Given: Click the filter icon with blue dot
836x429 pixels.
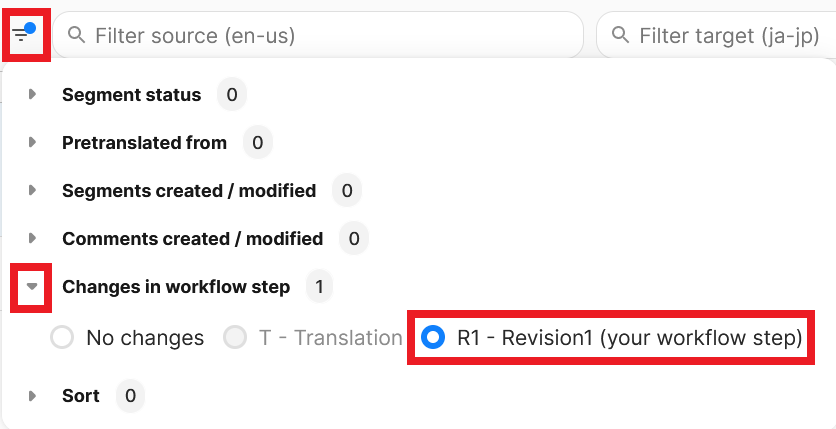Looking at the screenshot, I should pyautogui.click(x=23, y=36).
